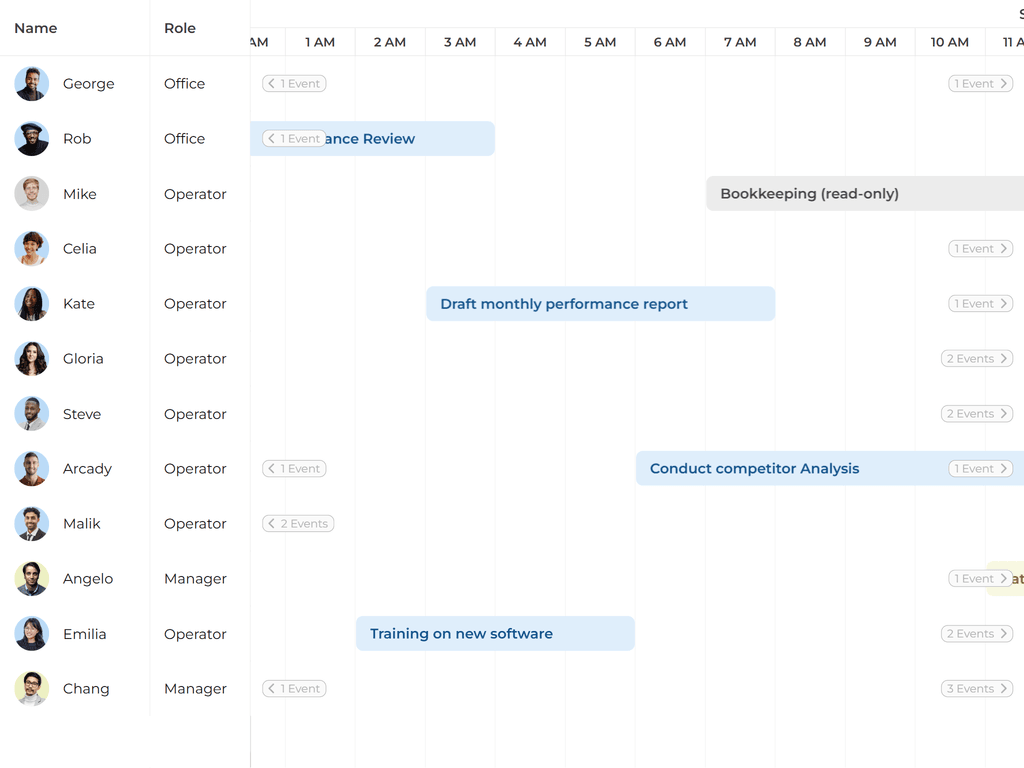This screenshot has height=768, width=1024.
Task: Click George's avatar photo
Action: [32, 84]
